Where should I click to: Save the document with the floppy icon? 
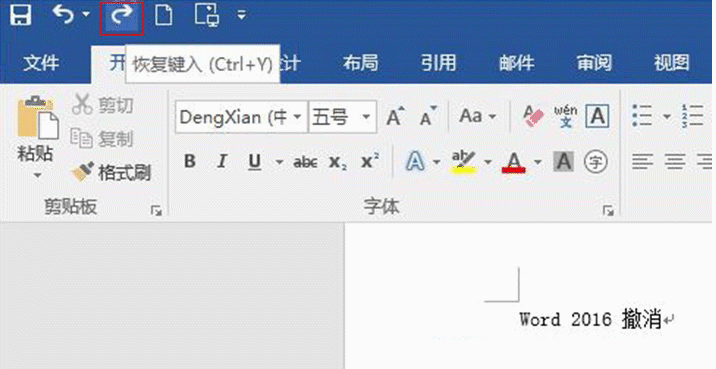point(21,15)
